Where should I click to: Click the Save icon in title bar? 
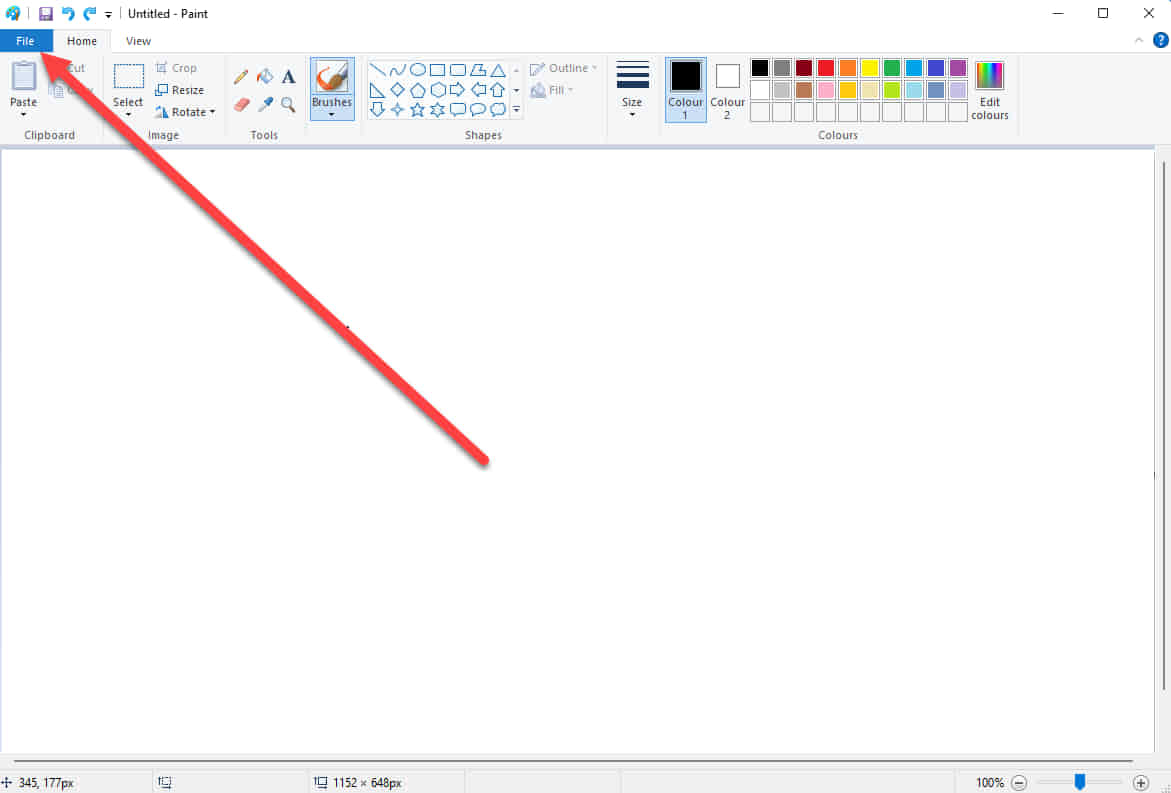pyautogui.click(x=45, y=14)
